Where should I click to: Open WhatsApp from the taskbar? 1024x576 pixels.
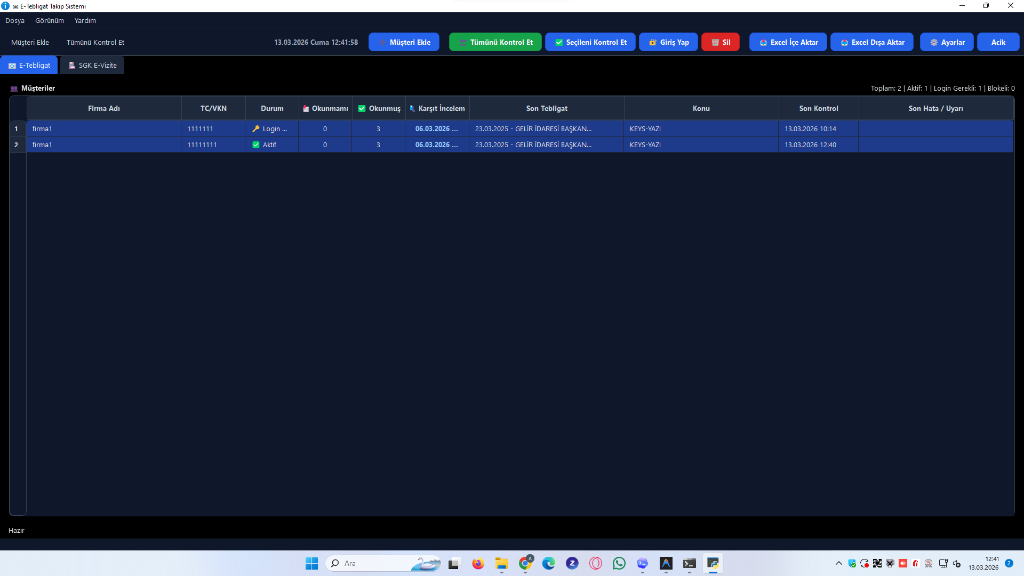pyautogui.click(x=619, y=563)
